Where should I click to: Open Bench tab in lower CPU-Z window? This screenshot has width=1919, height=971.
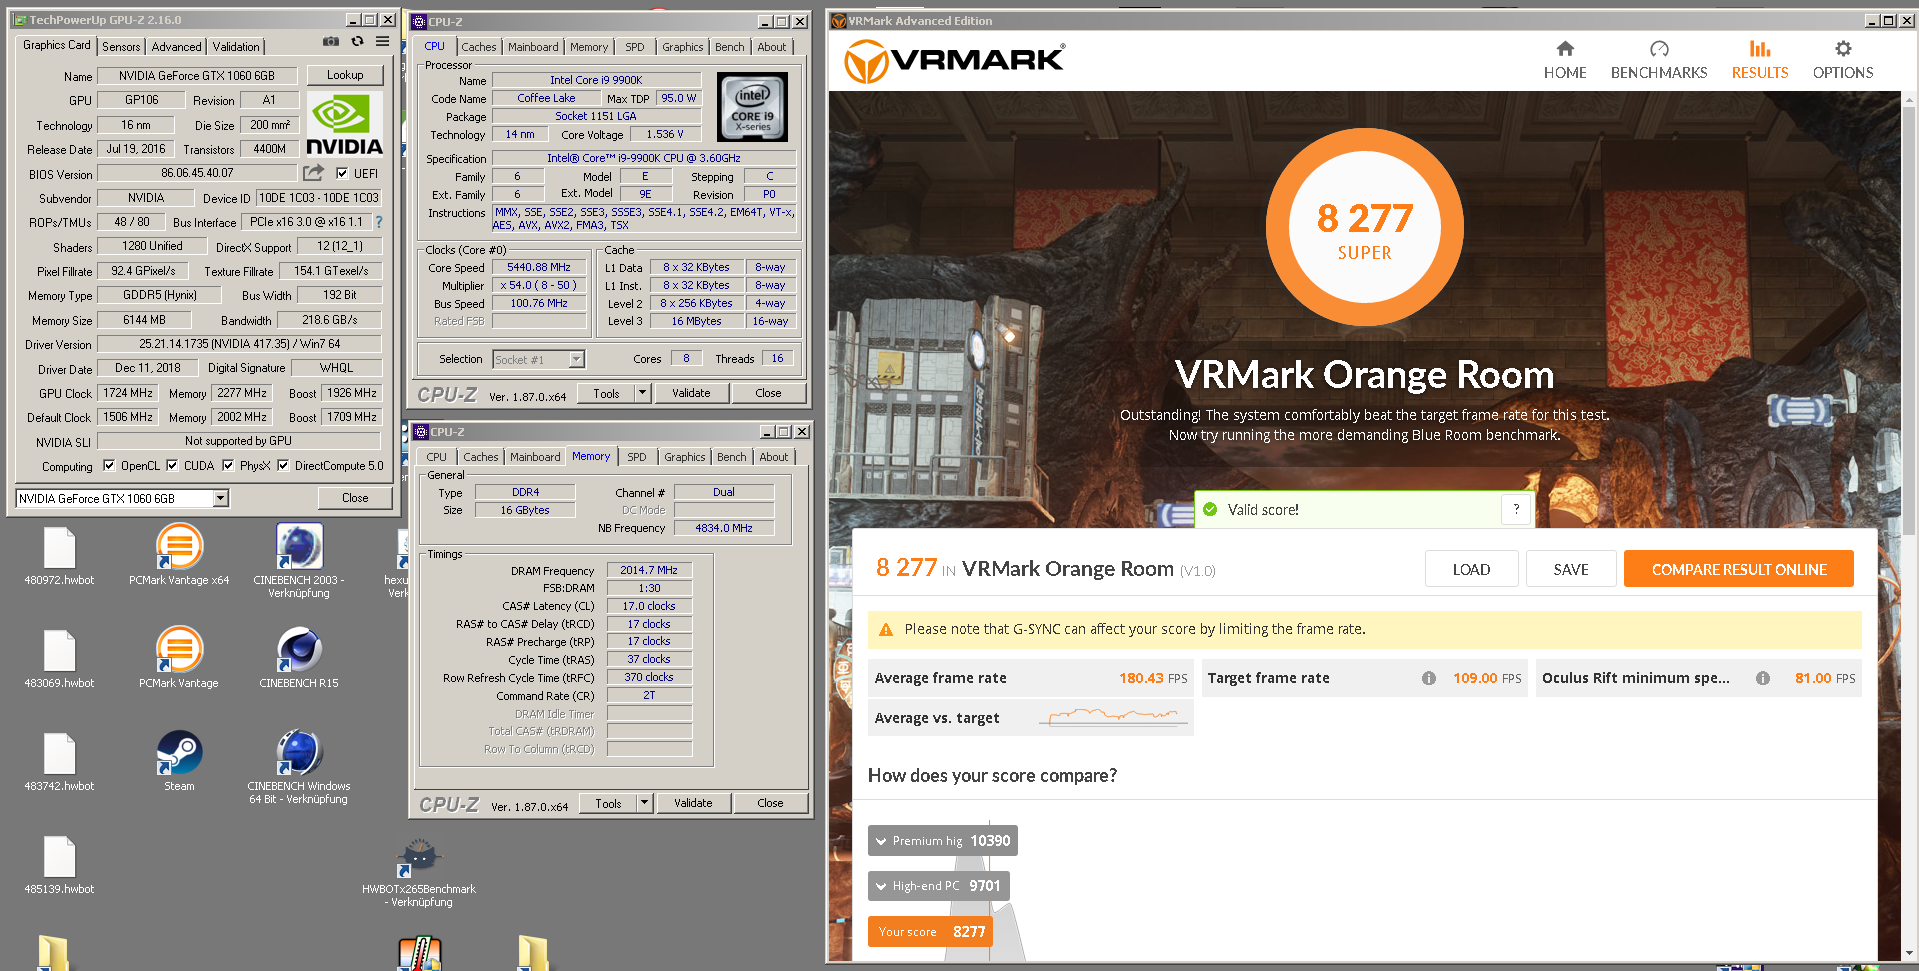pyautogui.click(x=731, y=457)
